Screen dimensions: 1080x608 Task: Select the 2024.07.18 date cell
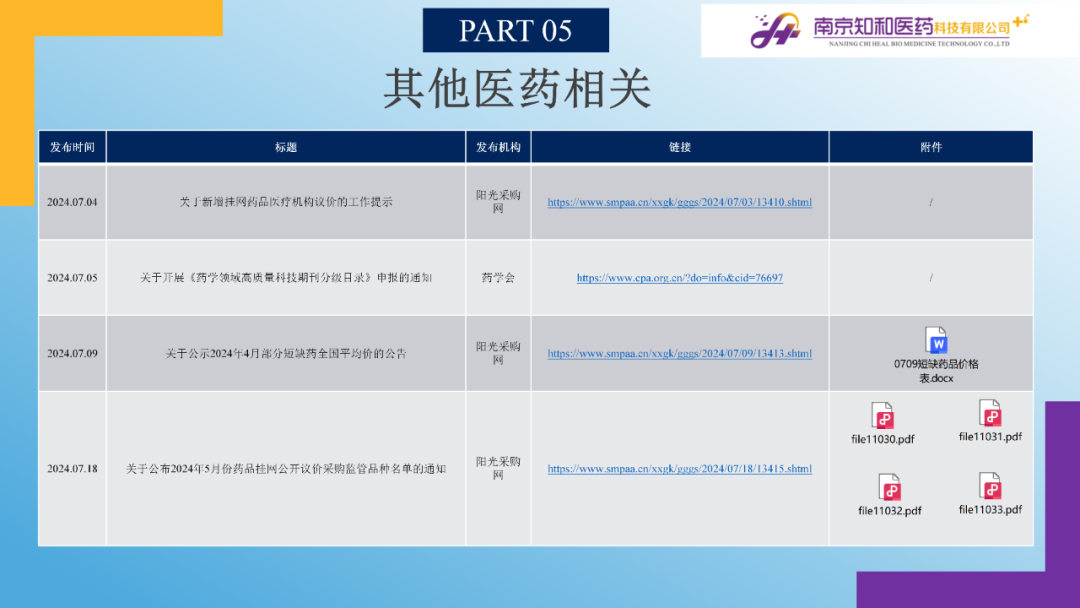72,468
